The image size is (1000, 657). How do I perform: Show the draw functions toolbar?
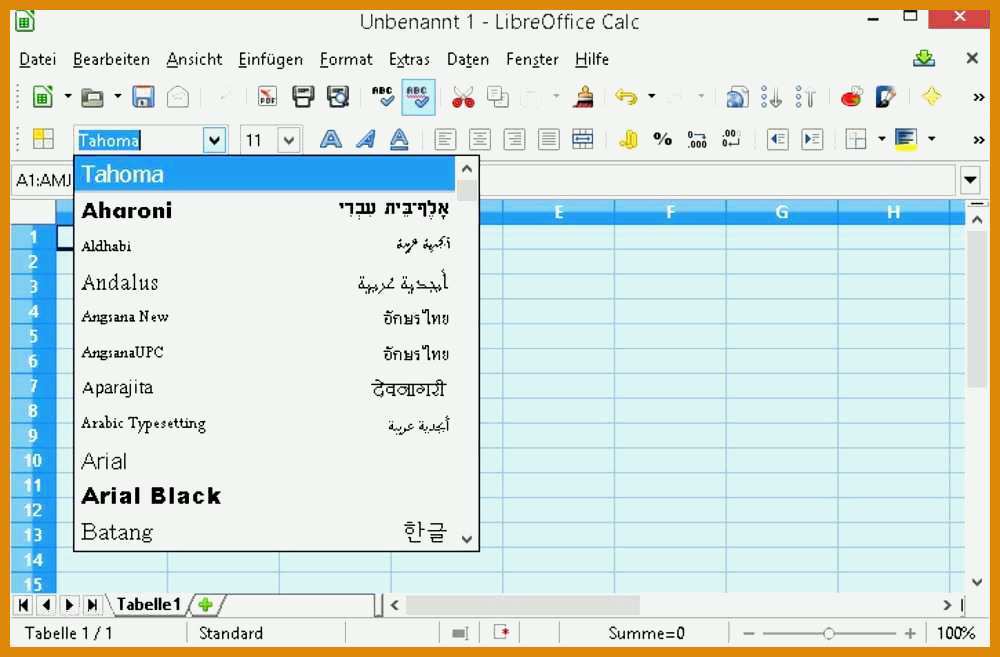tap(886, 97)
